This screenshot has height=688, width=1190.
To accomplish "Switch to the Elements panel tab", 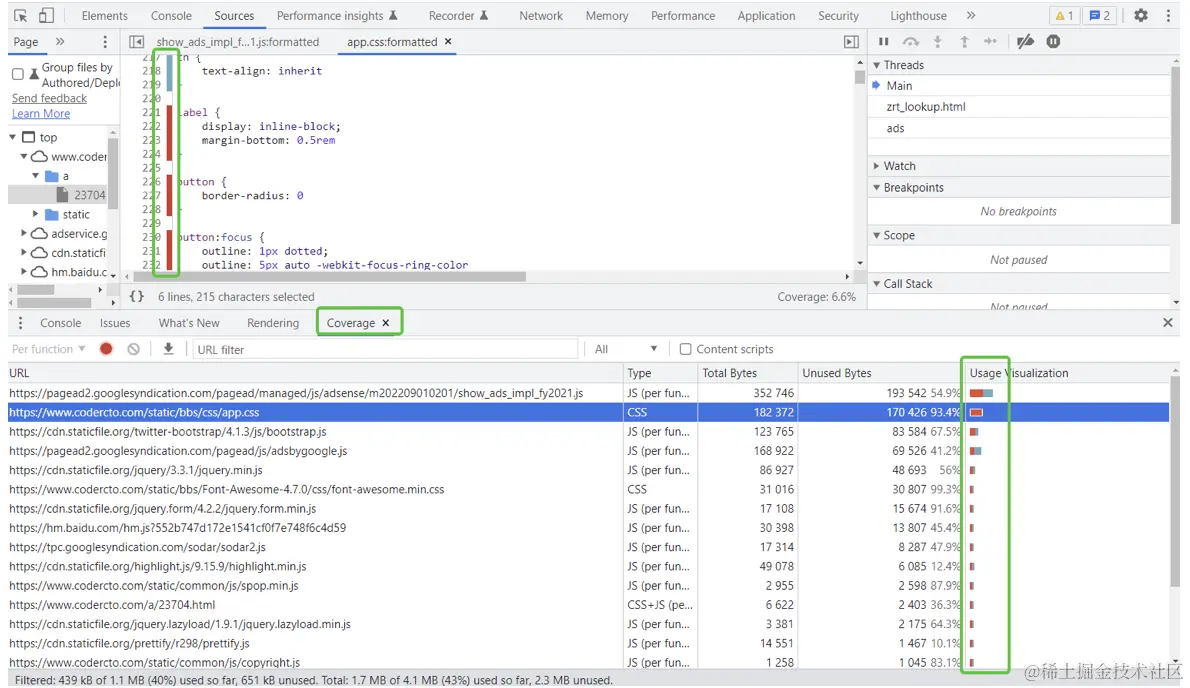I will coord(105,15).
